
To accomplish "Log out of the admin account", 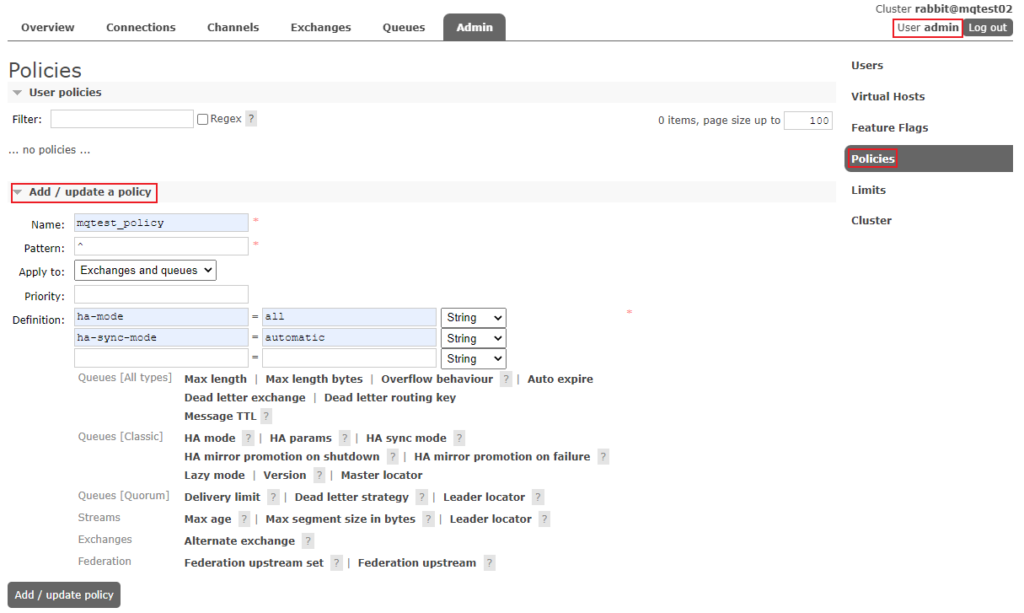I will click(987, 28).
